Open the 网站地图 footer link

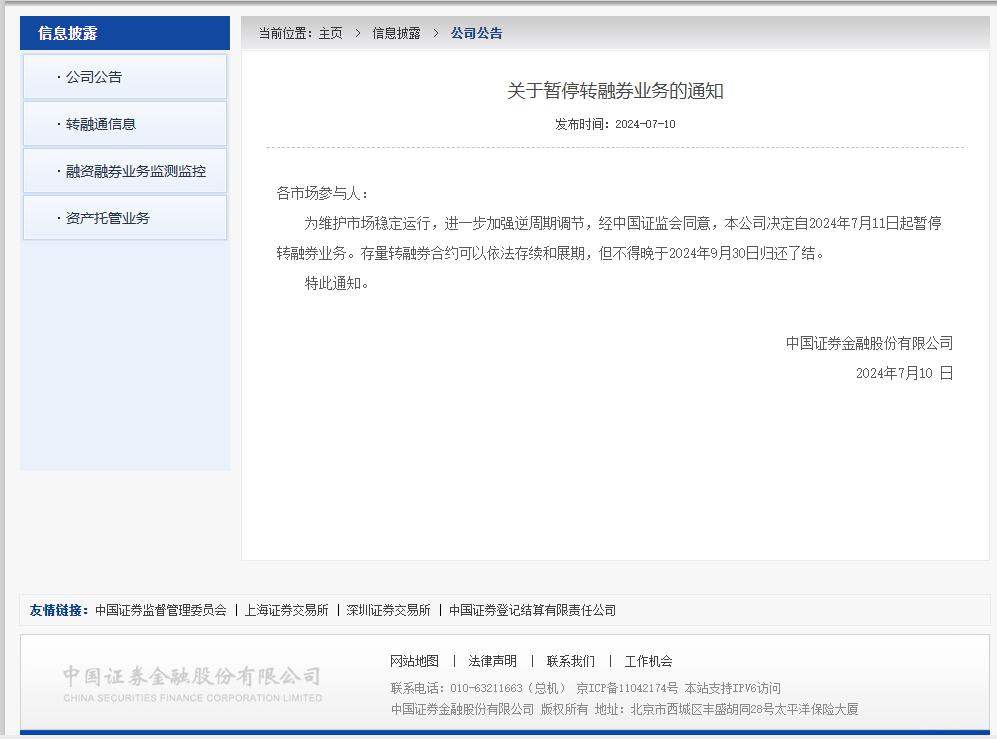[x=415, y=661]
